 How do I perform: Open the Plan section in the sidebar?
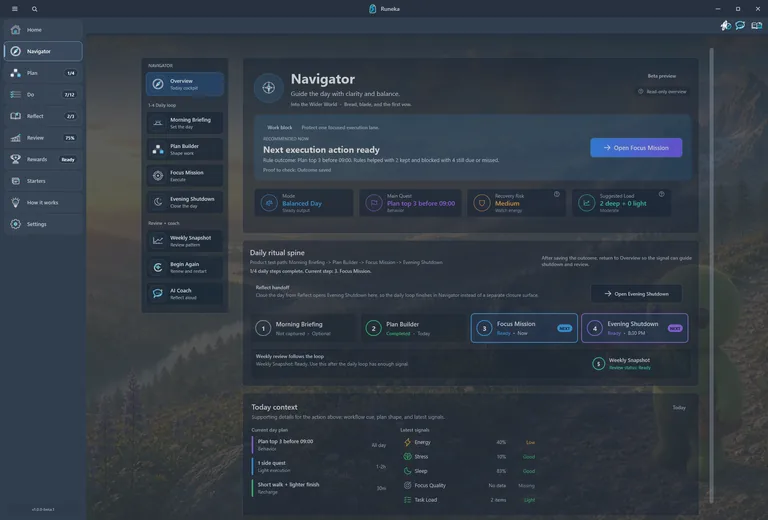[43, 73]
